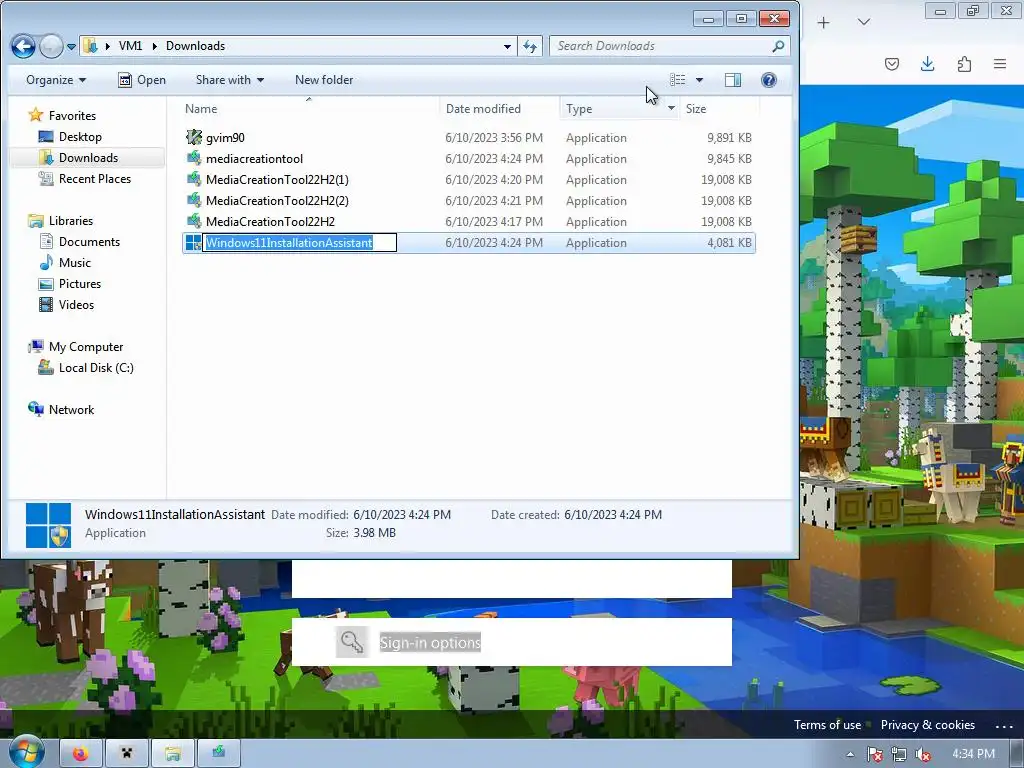Select Downloads in the address breadcrumb

(x=195, y=46)
